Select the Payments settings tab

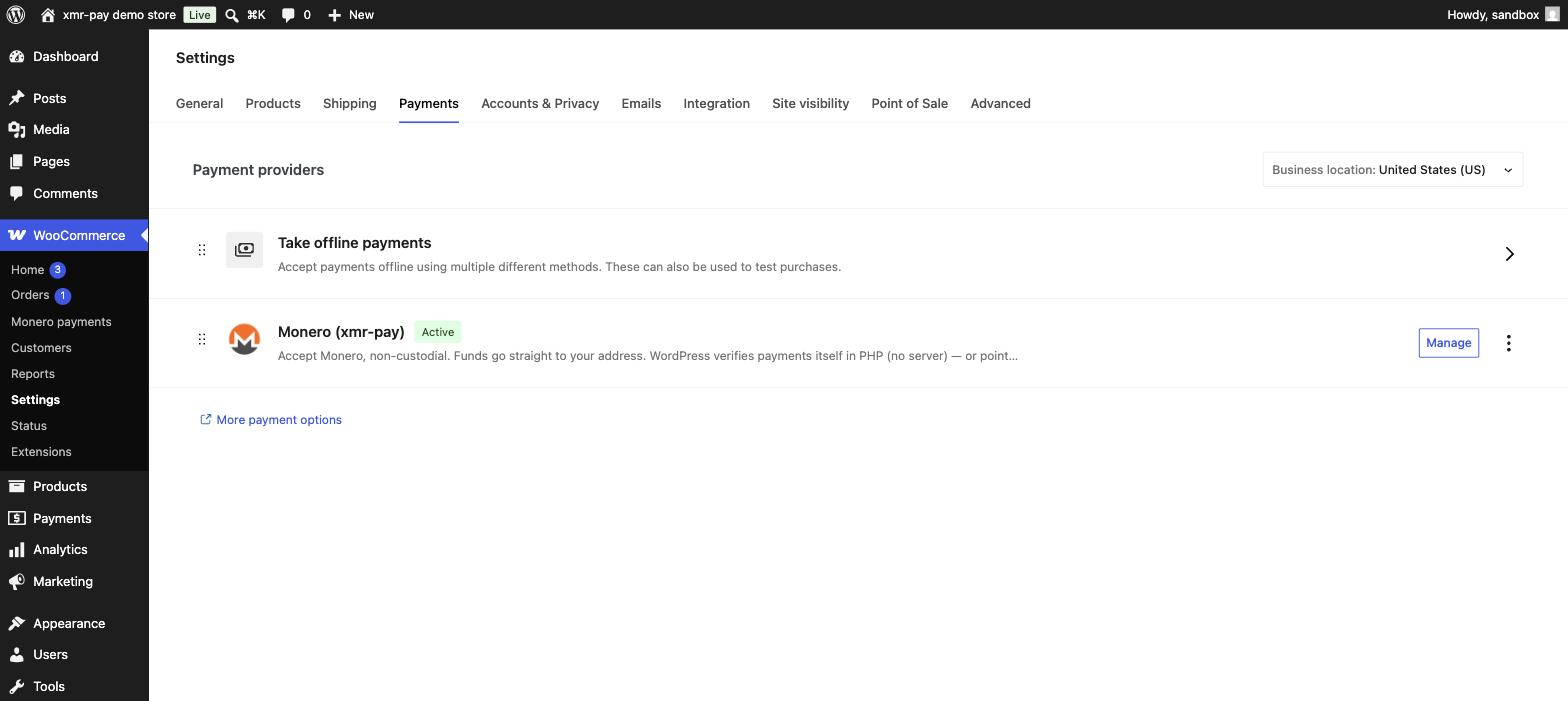429,104
